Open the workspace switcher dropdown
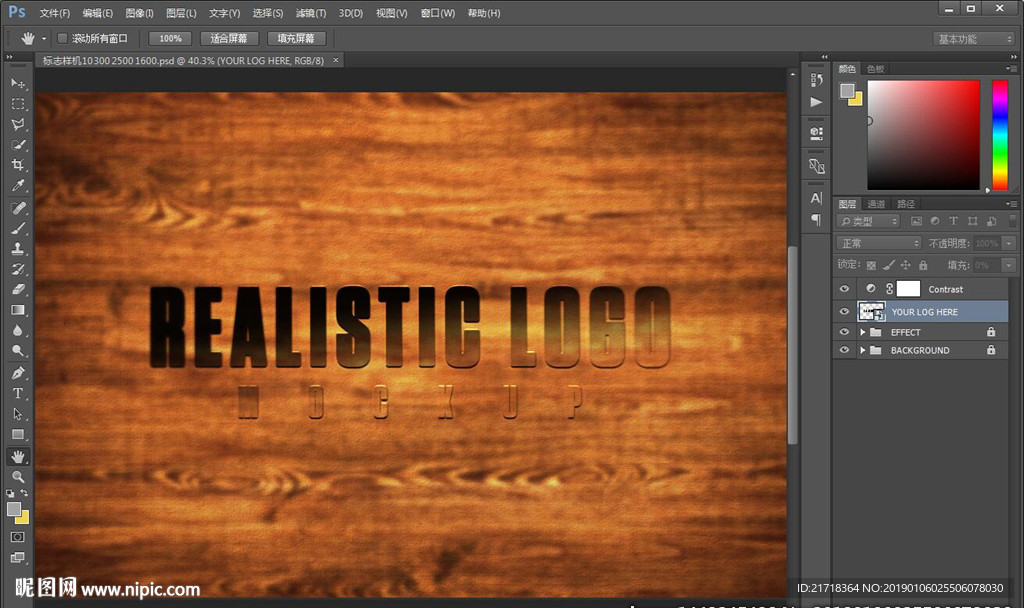This screenshot has height=608, width=1024. pos(974,39)
